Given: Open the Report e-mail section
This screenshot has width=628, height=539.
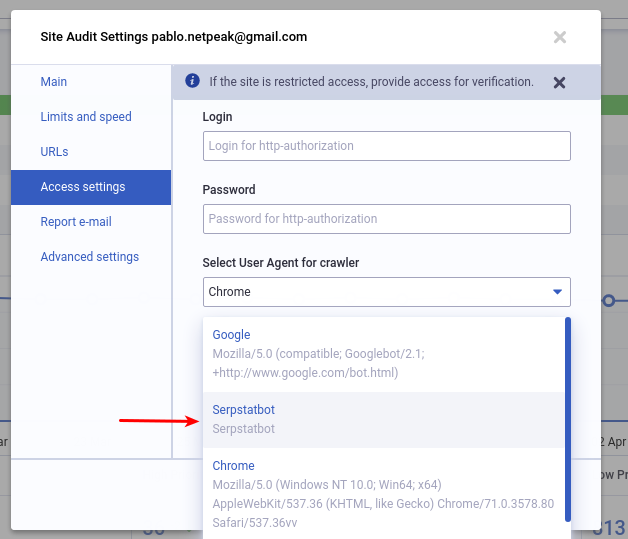Looking at the screenshot, I should pos(76,222).
